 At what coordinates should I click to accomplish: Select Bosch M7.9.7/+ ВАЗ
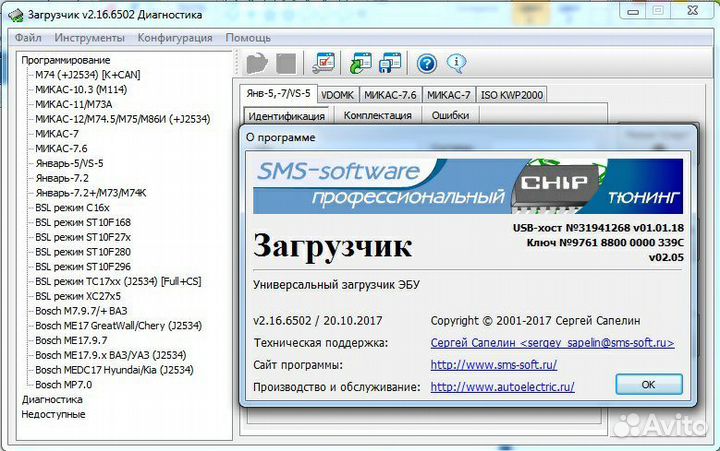pyautogui.click(x=81, y=310)
